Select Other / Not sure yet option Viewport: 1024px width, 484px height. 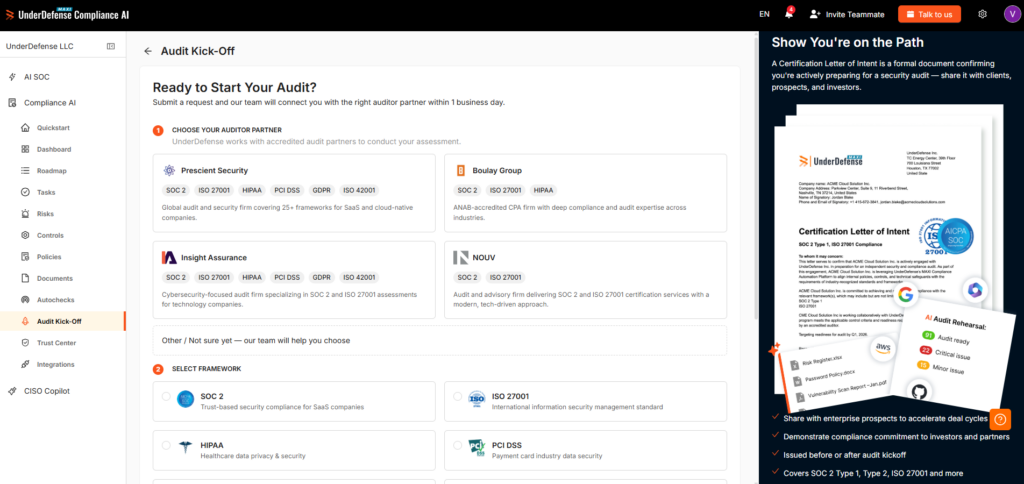coord(440,340)
